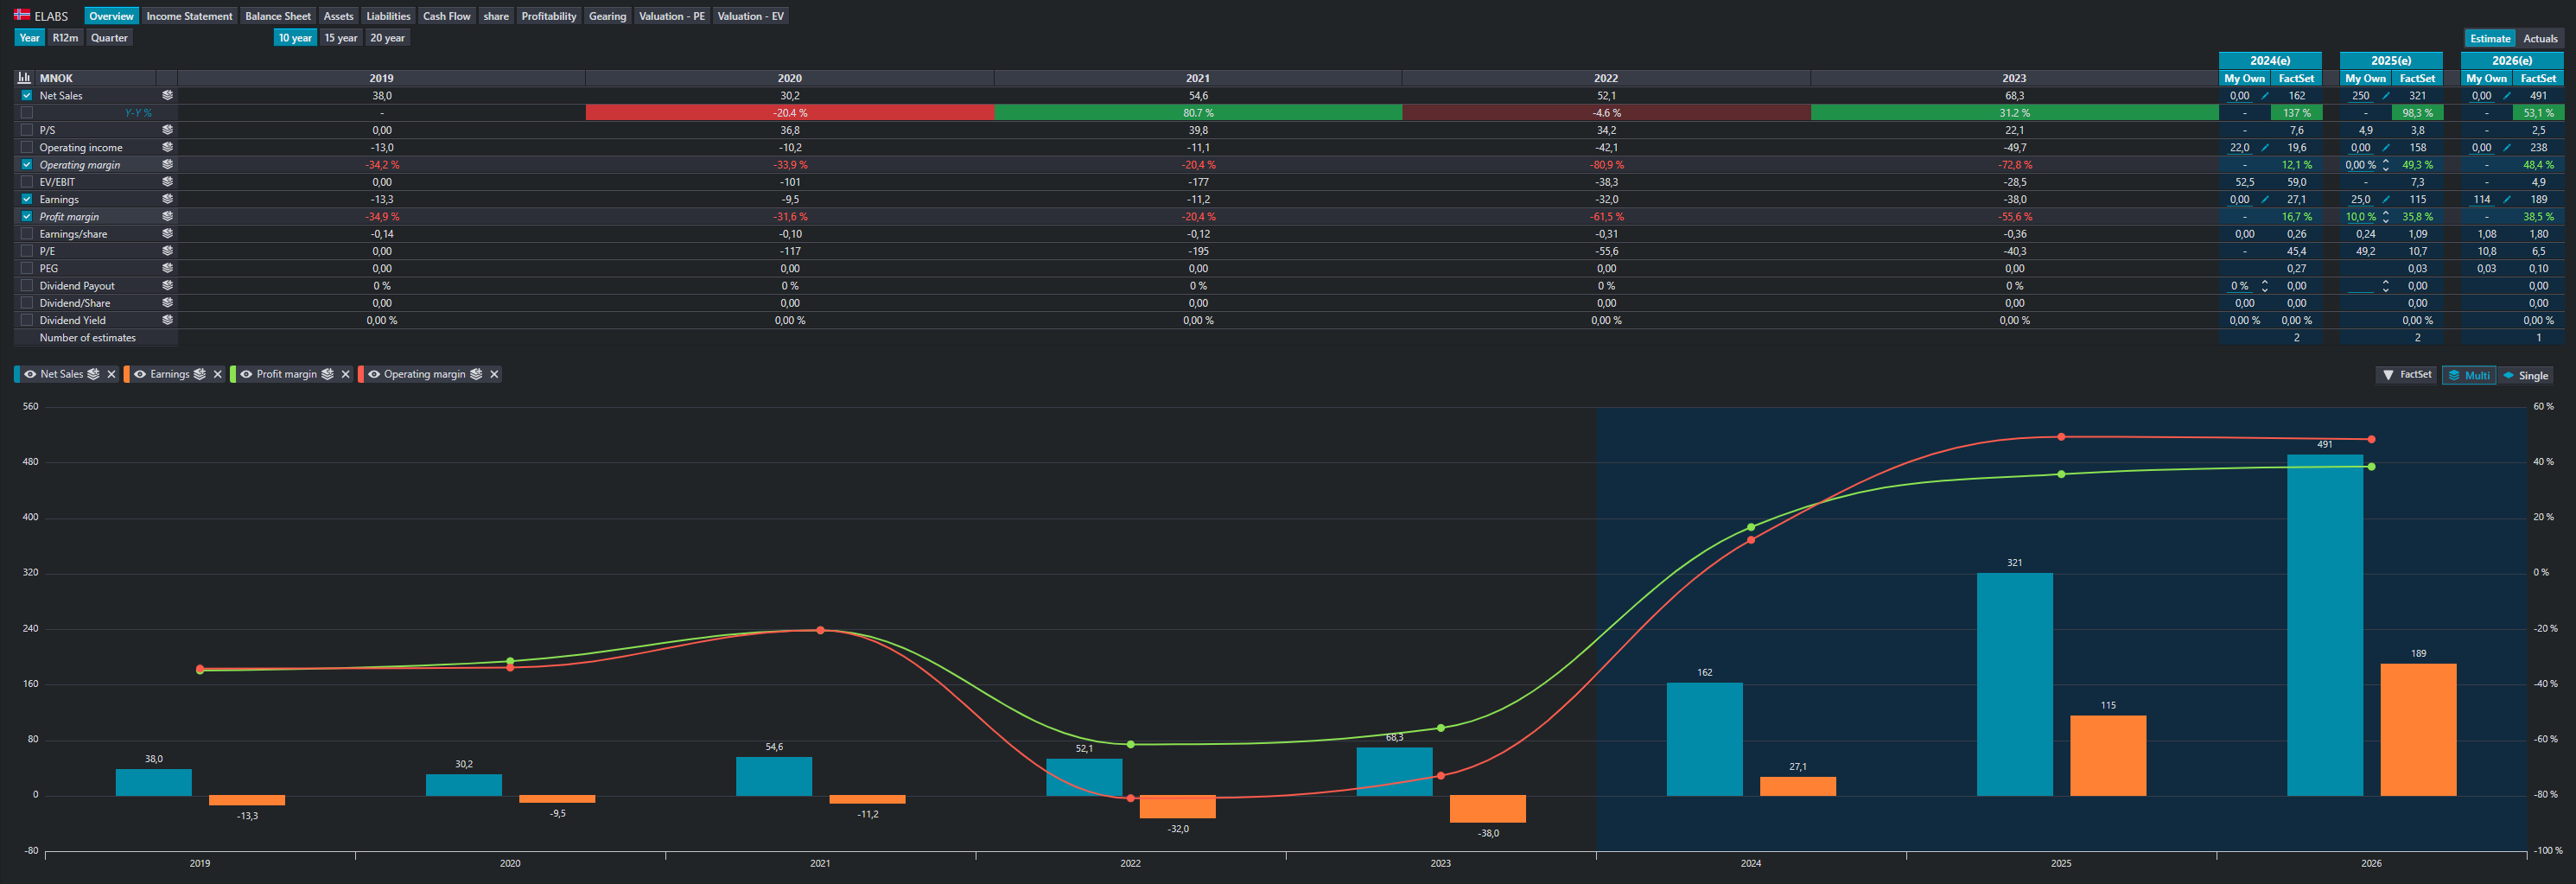The image size is (2576, 884).
Task: Select the 20 year range button
Action: tap(387, 38)
